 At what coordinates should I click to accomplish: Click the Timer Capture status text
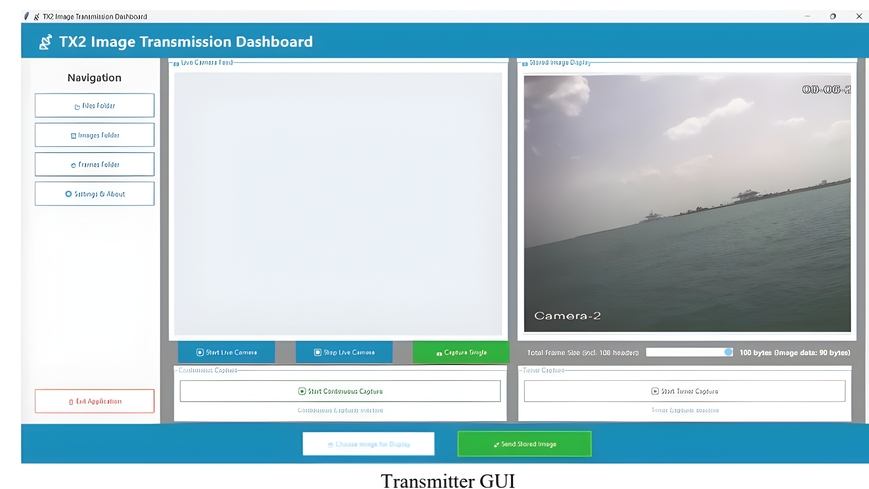tap(685, 410)
